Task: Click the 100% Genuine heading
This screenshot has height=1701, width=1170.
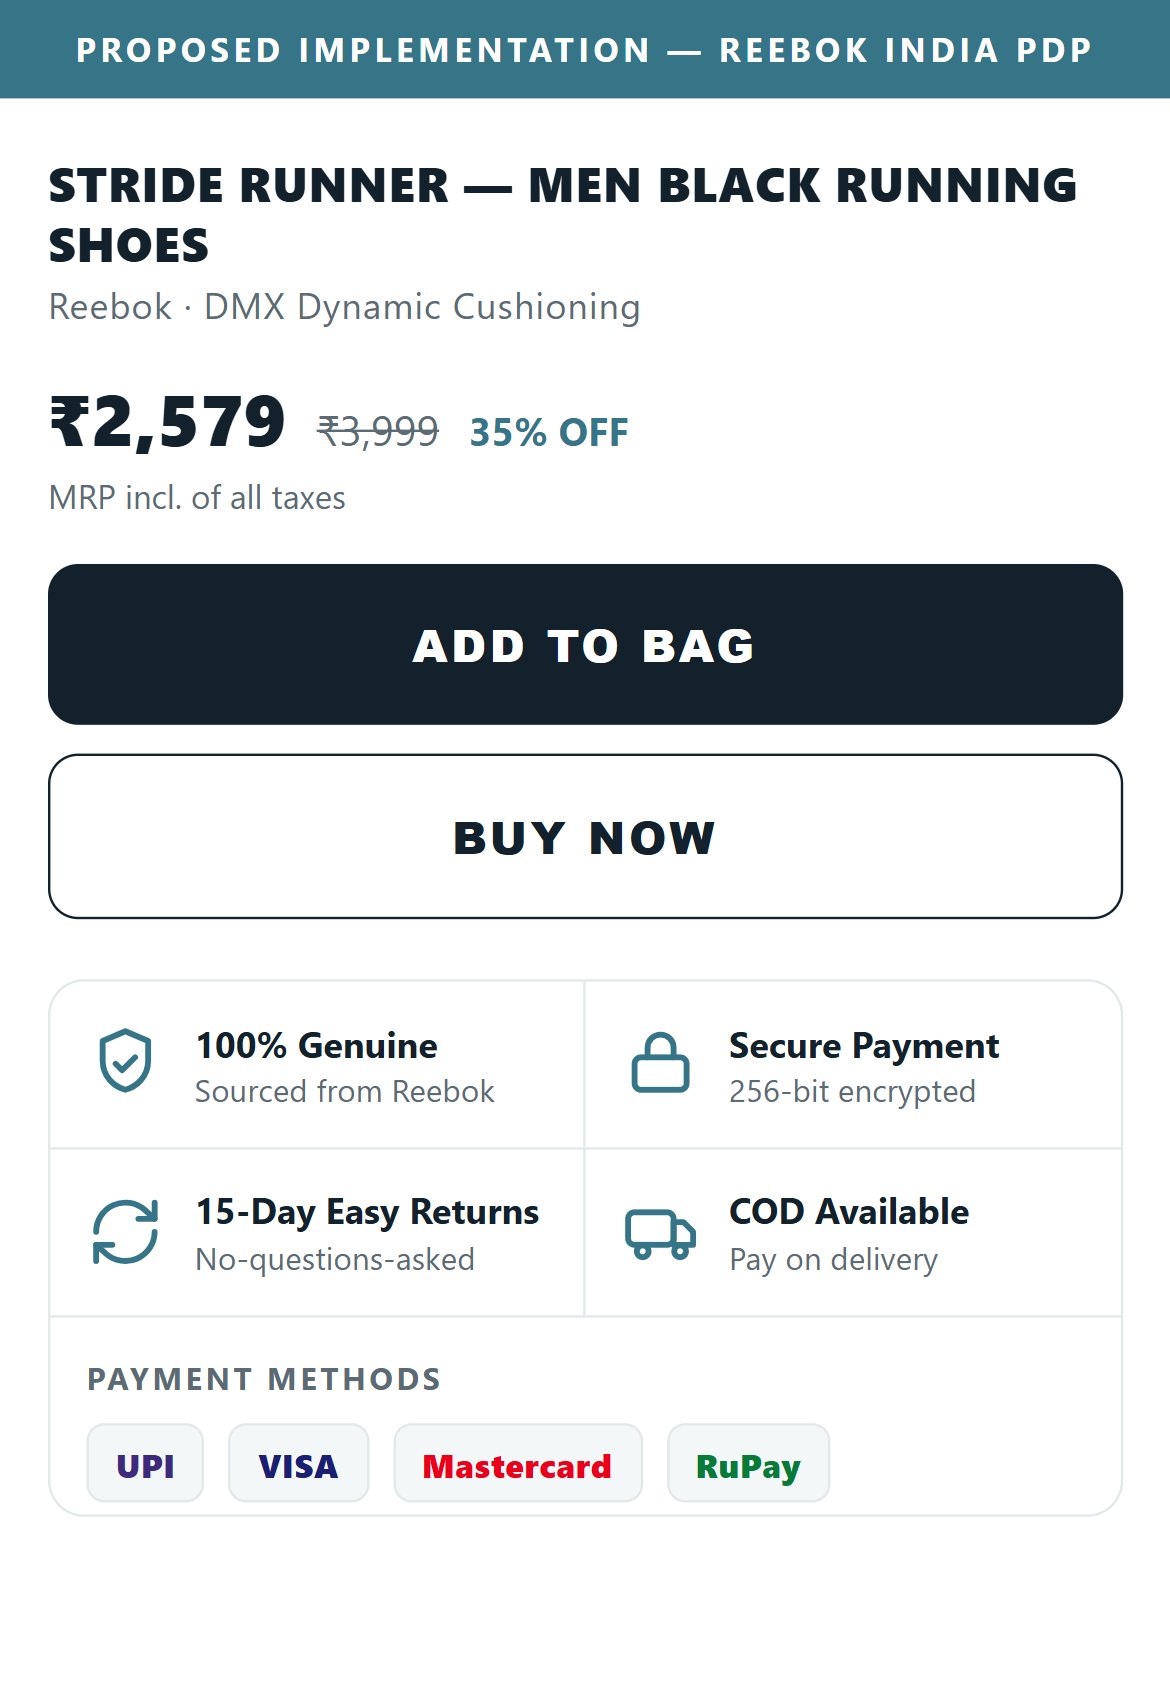Action: 316,1046
